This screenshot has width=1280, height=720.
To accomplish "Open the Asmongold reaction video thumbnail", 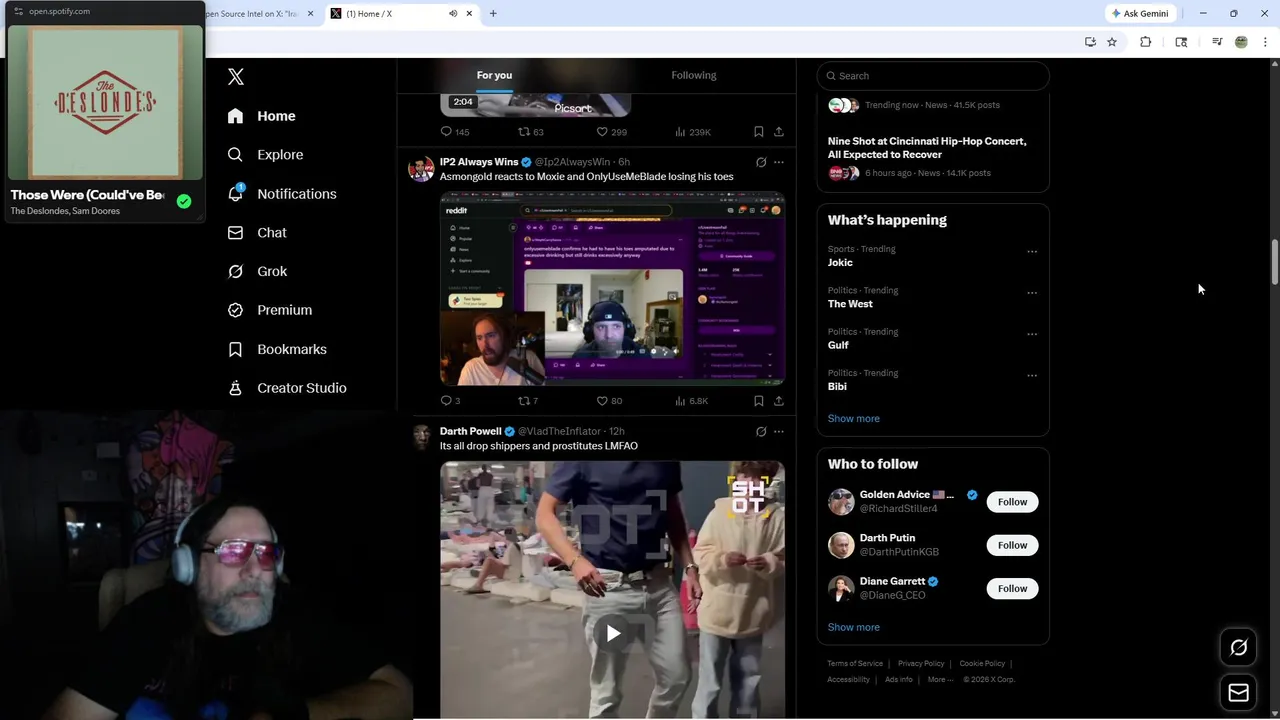I will 612,289.
